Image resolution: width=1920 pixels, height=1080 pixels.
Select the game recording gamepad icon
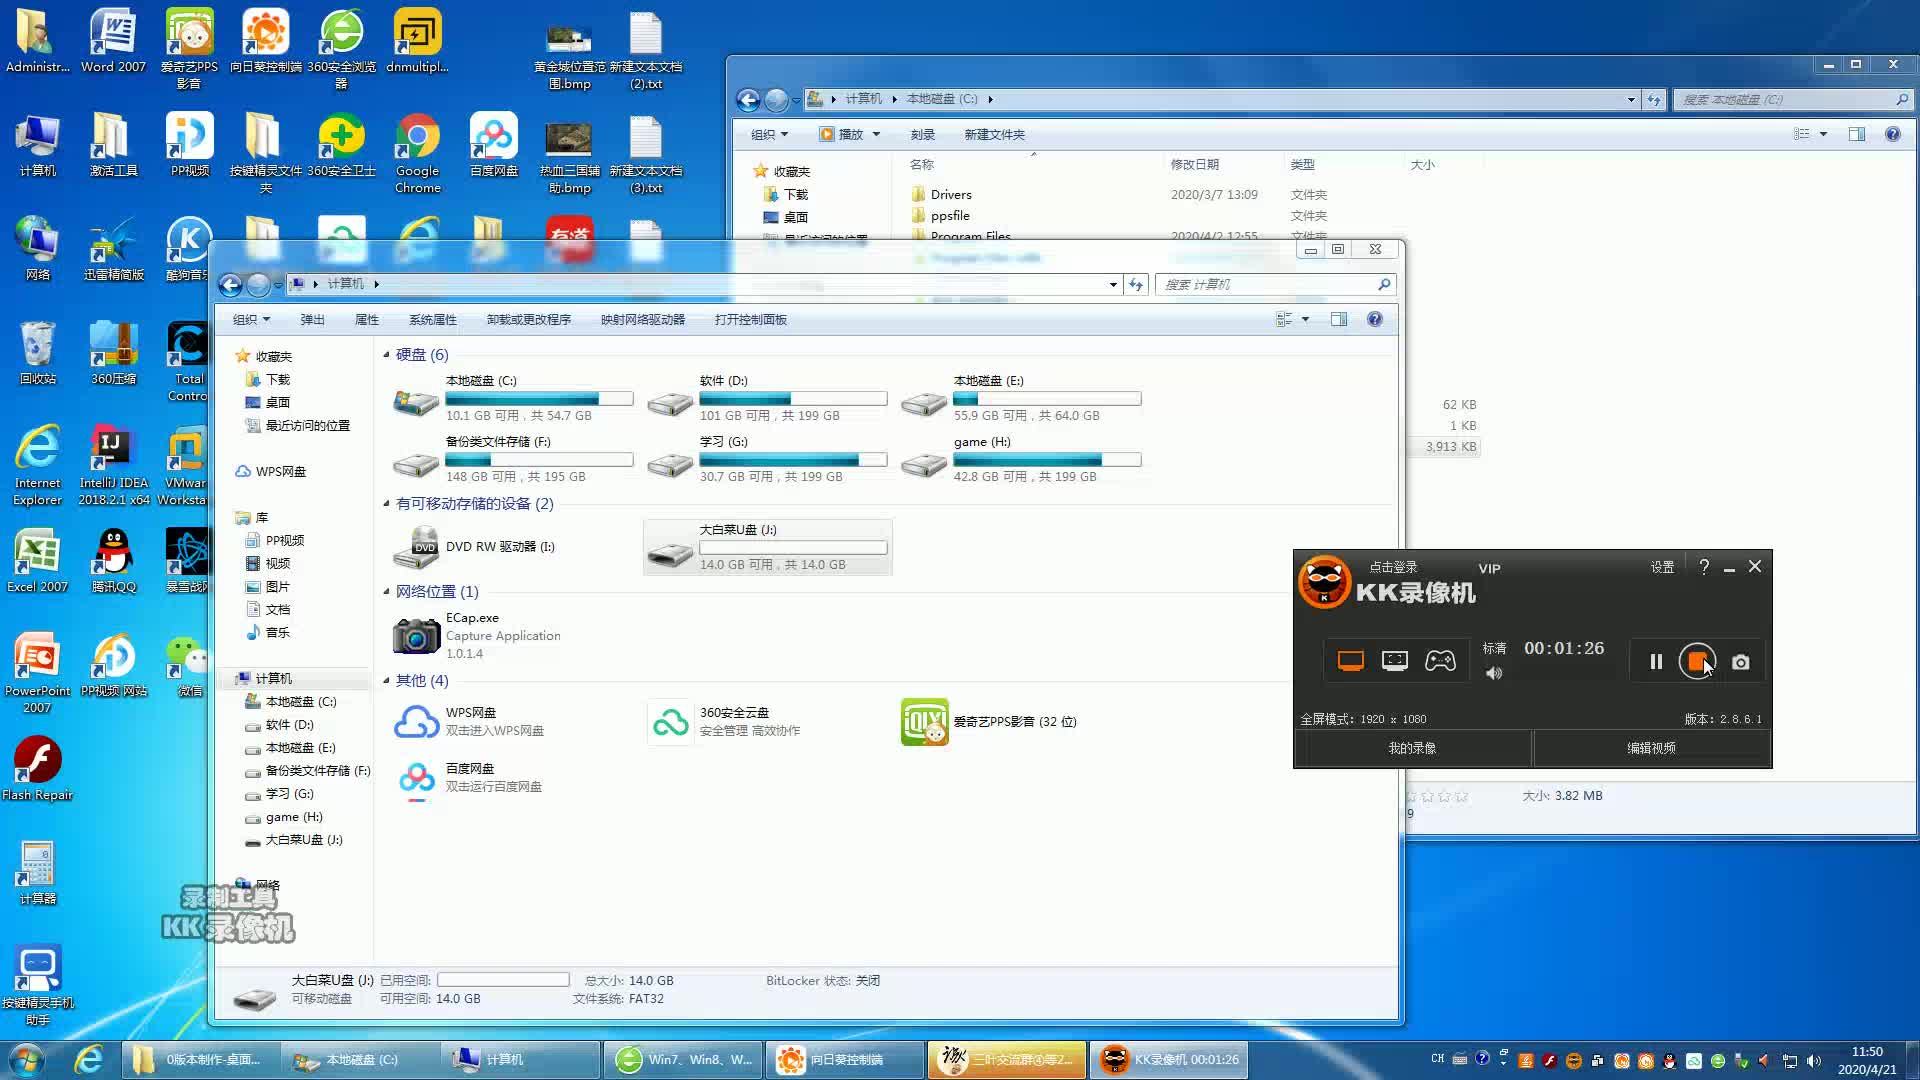(1440, 661)
